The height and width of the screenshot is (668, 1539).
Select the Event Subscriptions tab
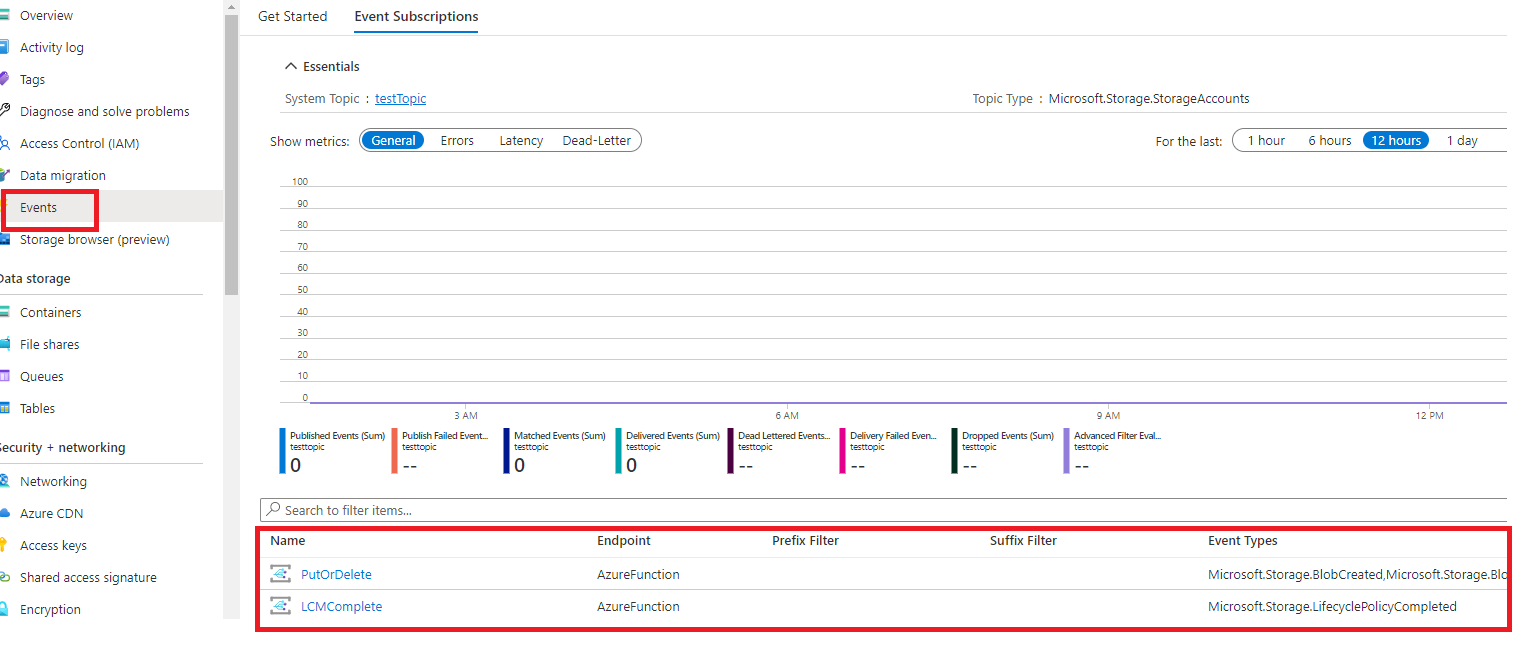[x=416, y=16]
